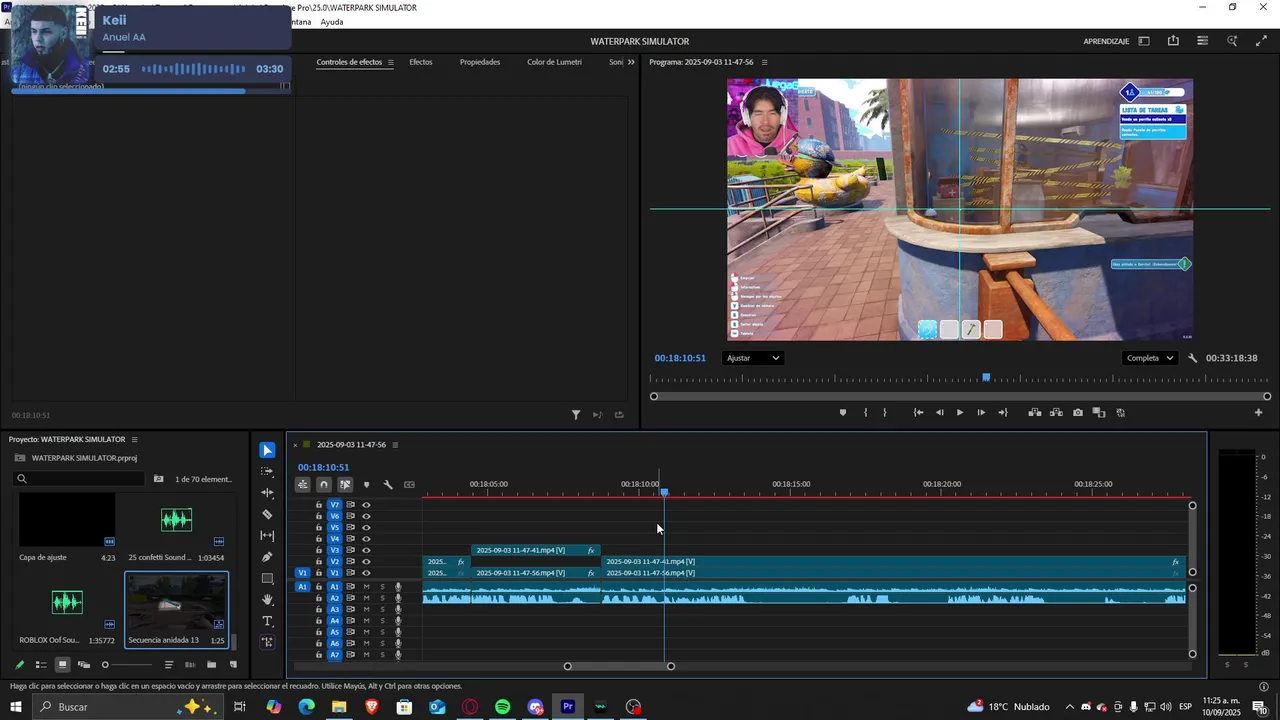This screenshot has height=720, width=1280.
Task: Open the Program monitor settings wrench
Action: point(1192,358)
